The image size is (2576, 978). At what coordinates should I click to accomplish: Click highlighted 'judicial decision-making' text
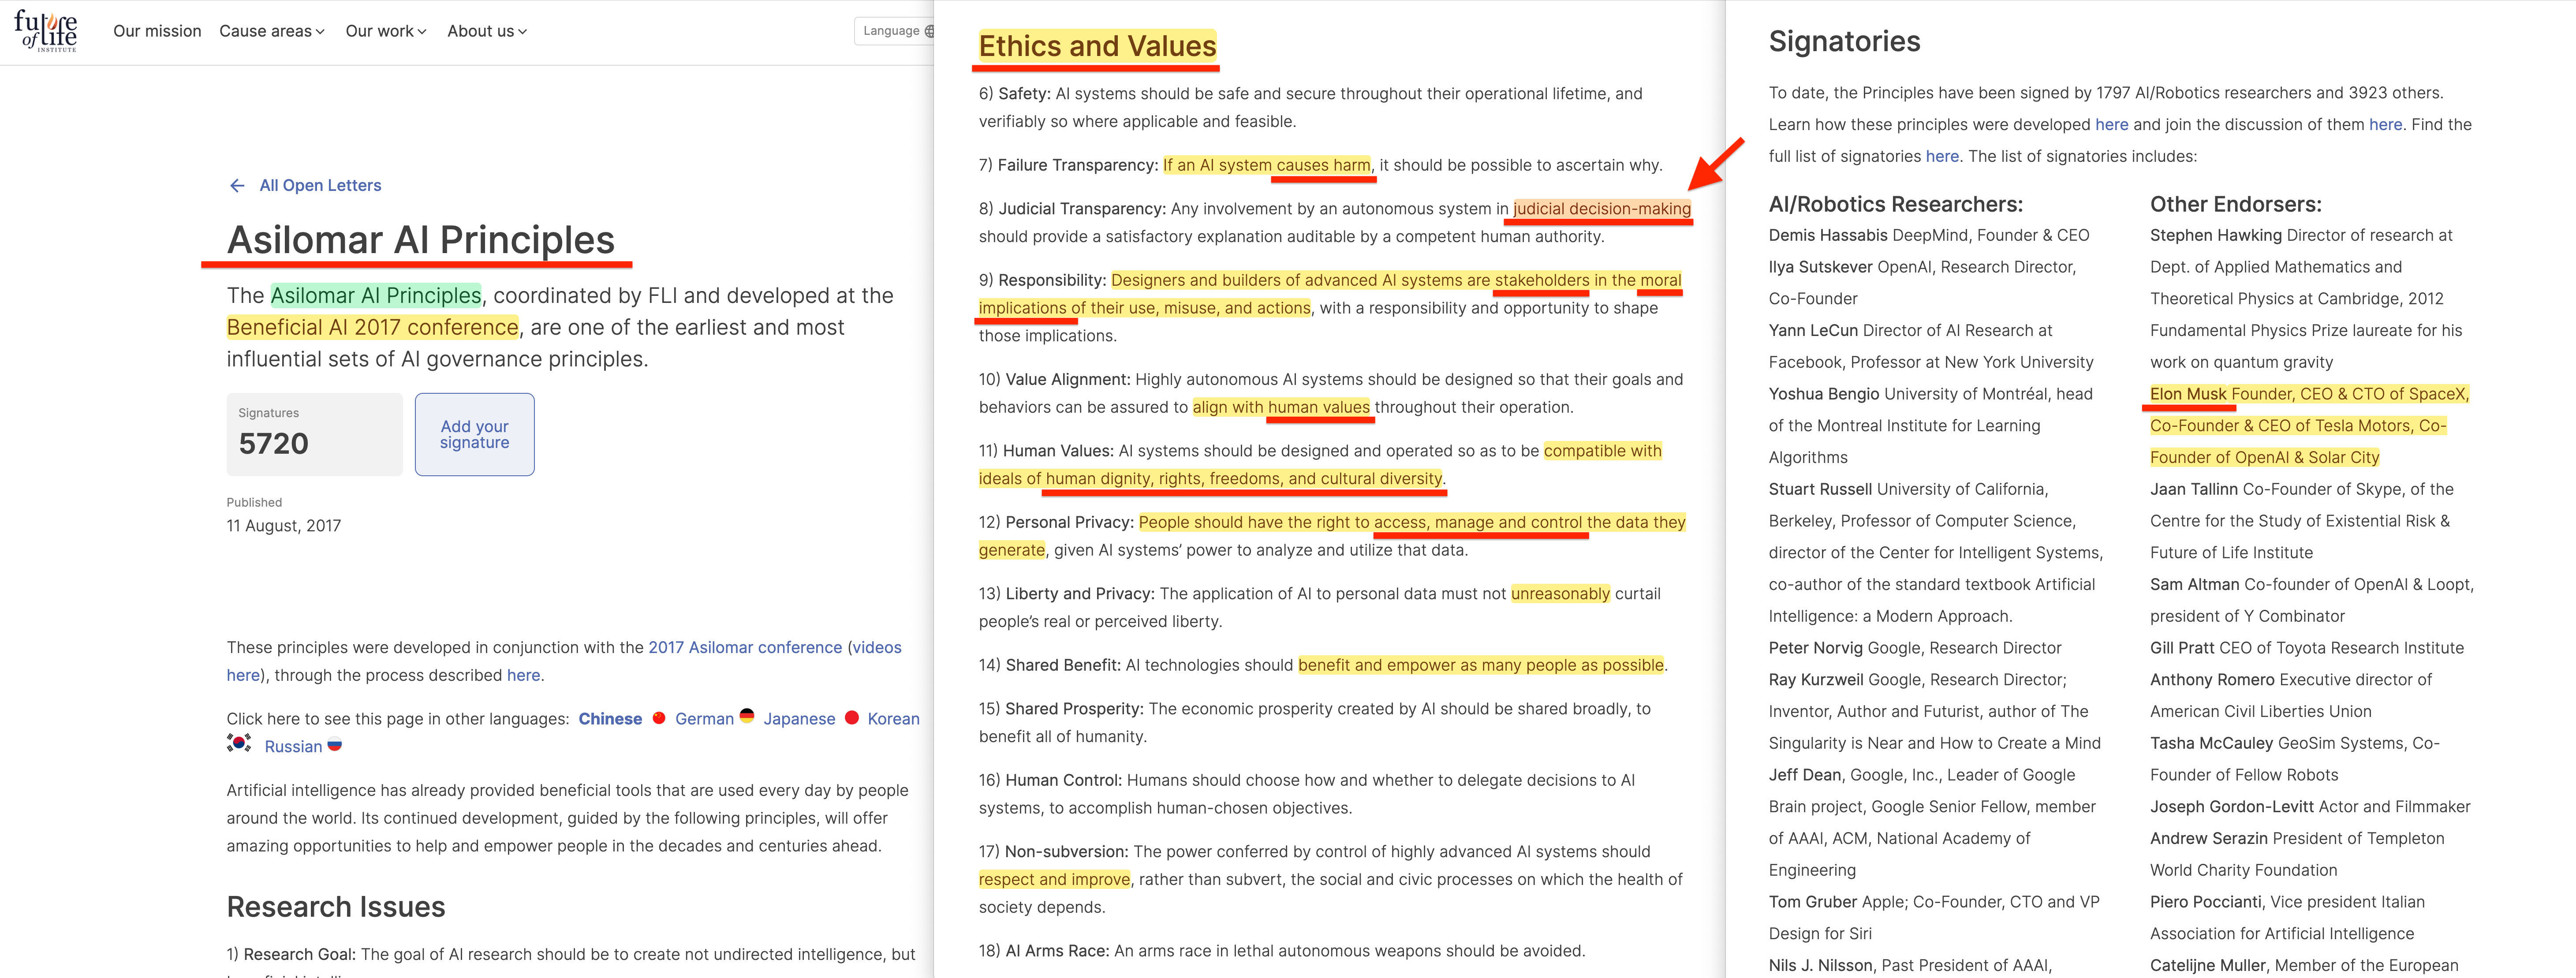(1602, 209)
